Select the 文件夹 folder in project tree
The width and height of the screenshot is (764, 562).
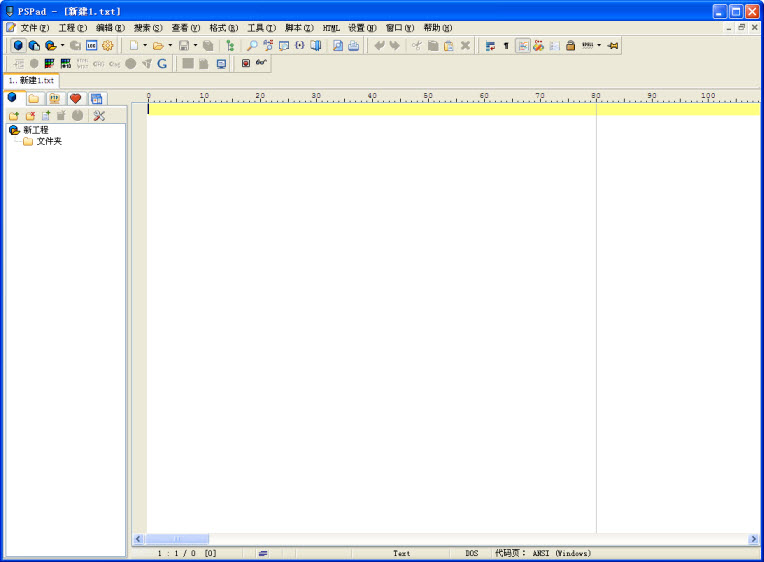pyautogui.click(x=49, y=142)
